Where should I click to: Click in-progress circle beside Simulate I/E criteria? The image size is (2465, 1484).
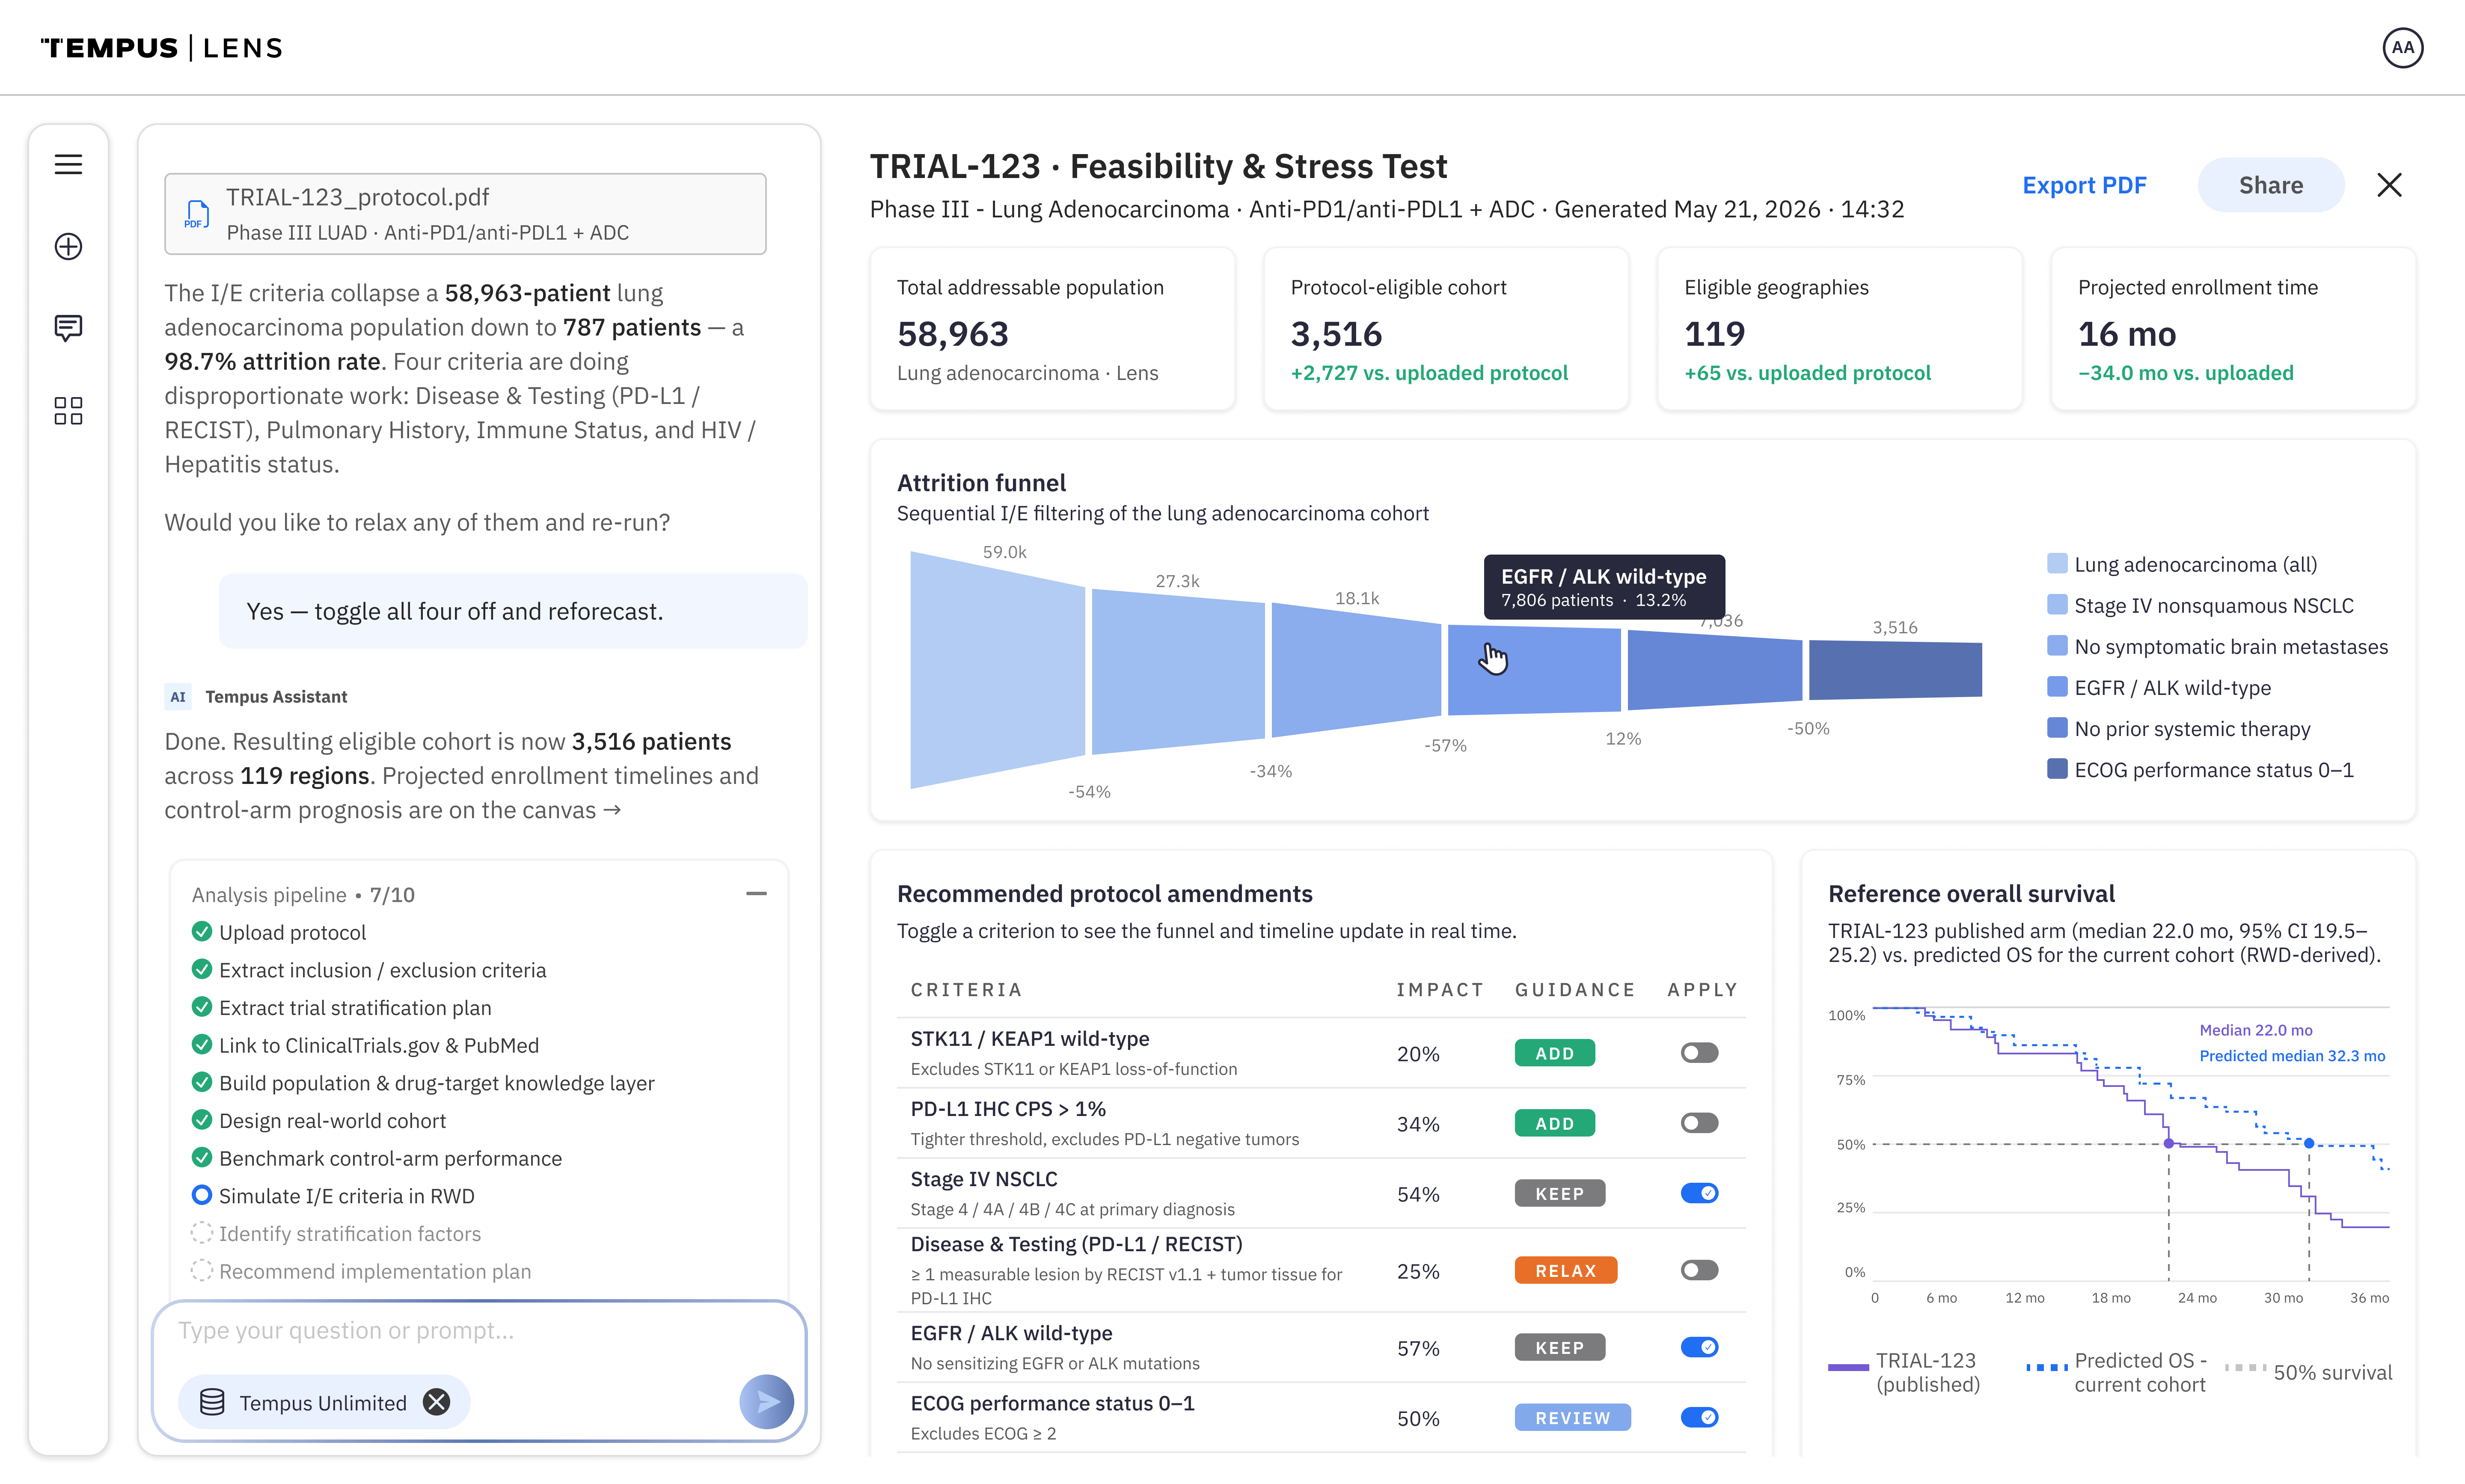201,1195
